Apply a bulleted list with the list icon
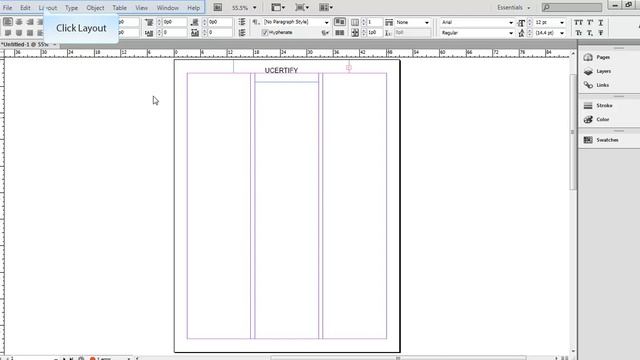The width and height of the screenshot is (640, 360). click(x=242, y=22)
